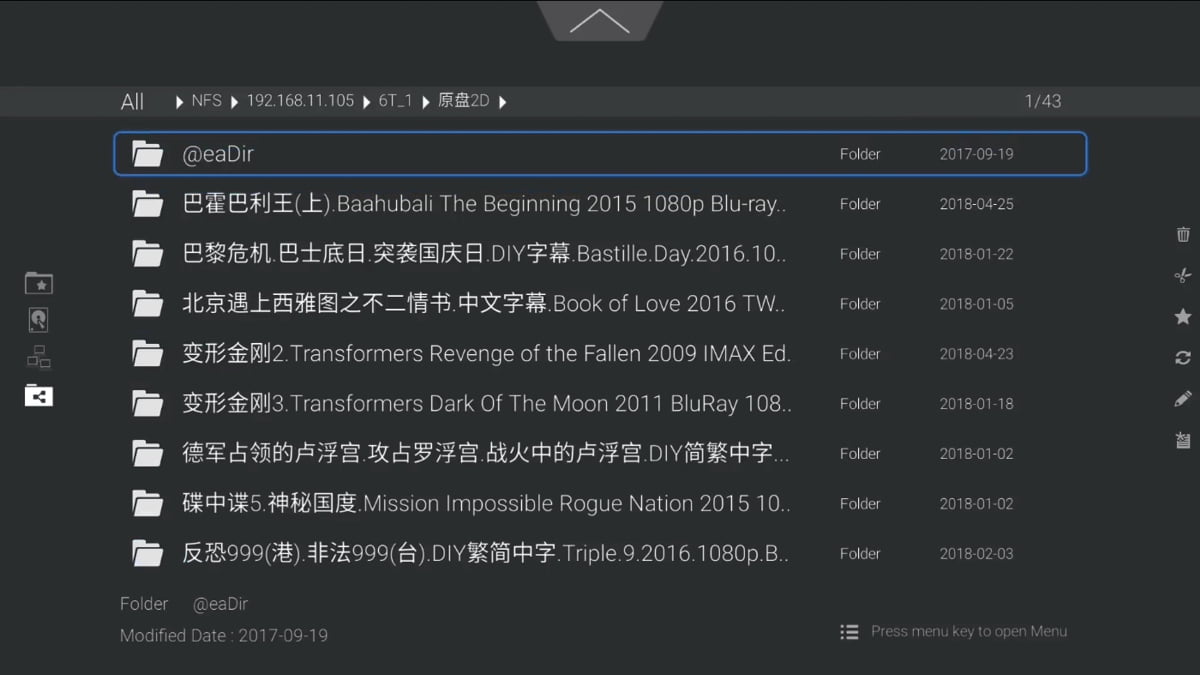1200x675 pixels.
Task: Open the favorites folder in the left sidebar
Action: coord(38,282)
